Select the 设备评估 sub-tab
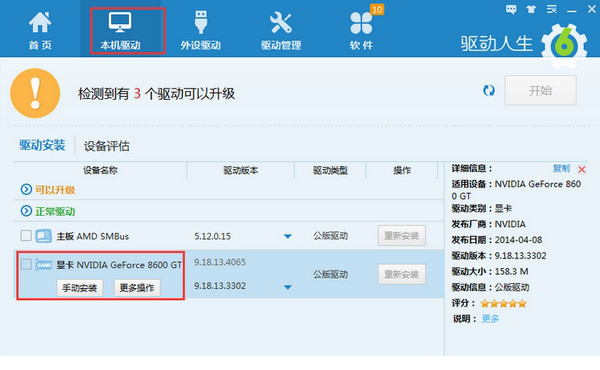600x370 pixels. pyautogui.click(x=106, y=146)
